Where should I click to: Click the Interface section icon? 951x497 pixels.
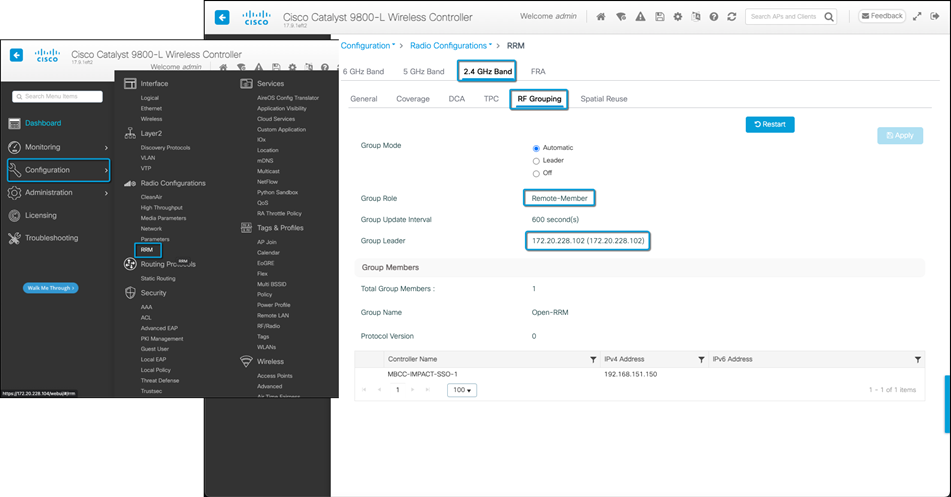[x=130, y=84]
